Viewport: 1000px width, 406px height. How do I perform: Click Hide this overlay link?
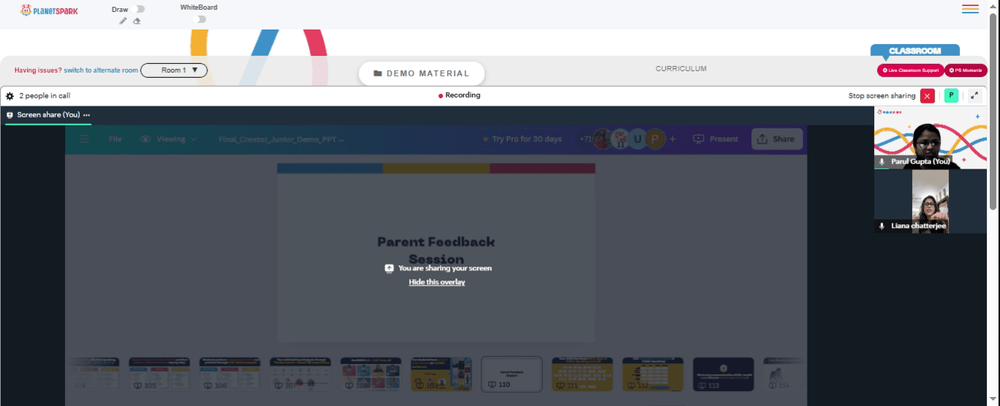[437, 282]
